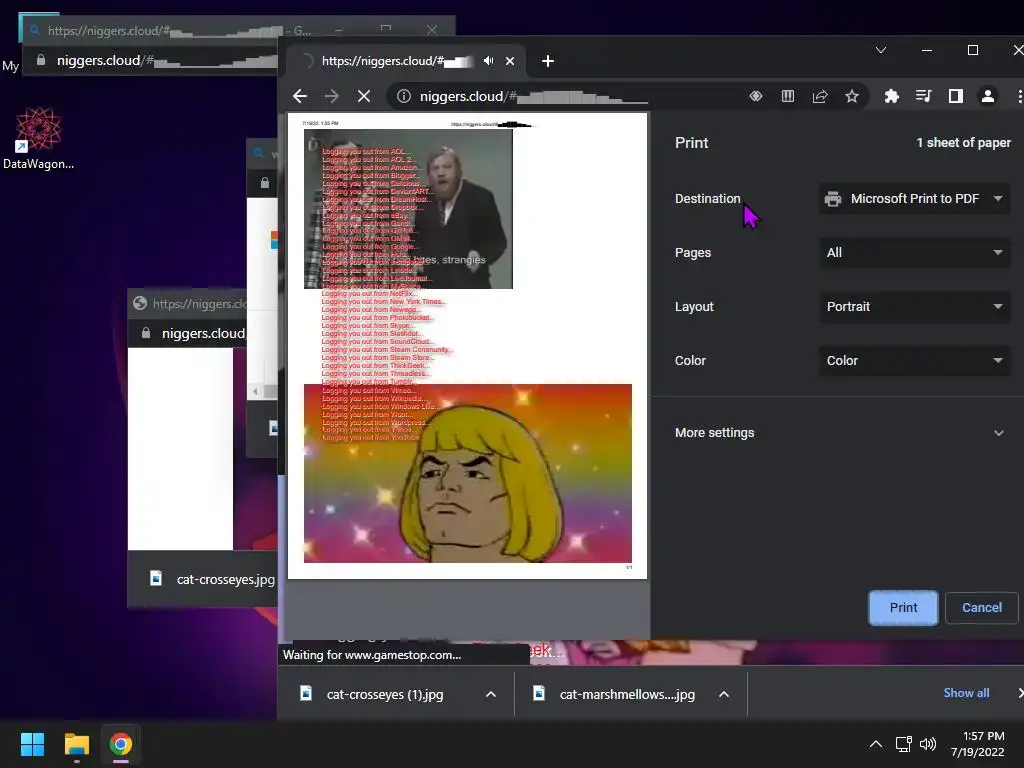The width and height of the screenshot is (1024, 768).
Task: Open the Pages dropdown set to All
Action: pyautogui.click(x=914, y=253)
